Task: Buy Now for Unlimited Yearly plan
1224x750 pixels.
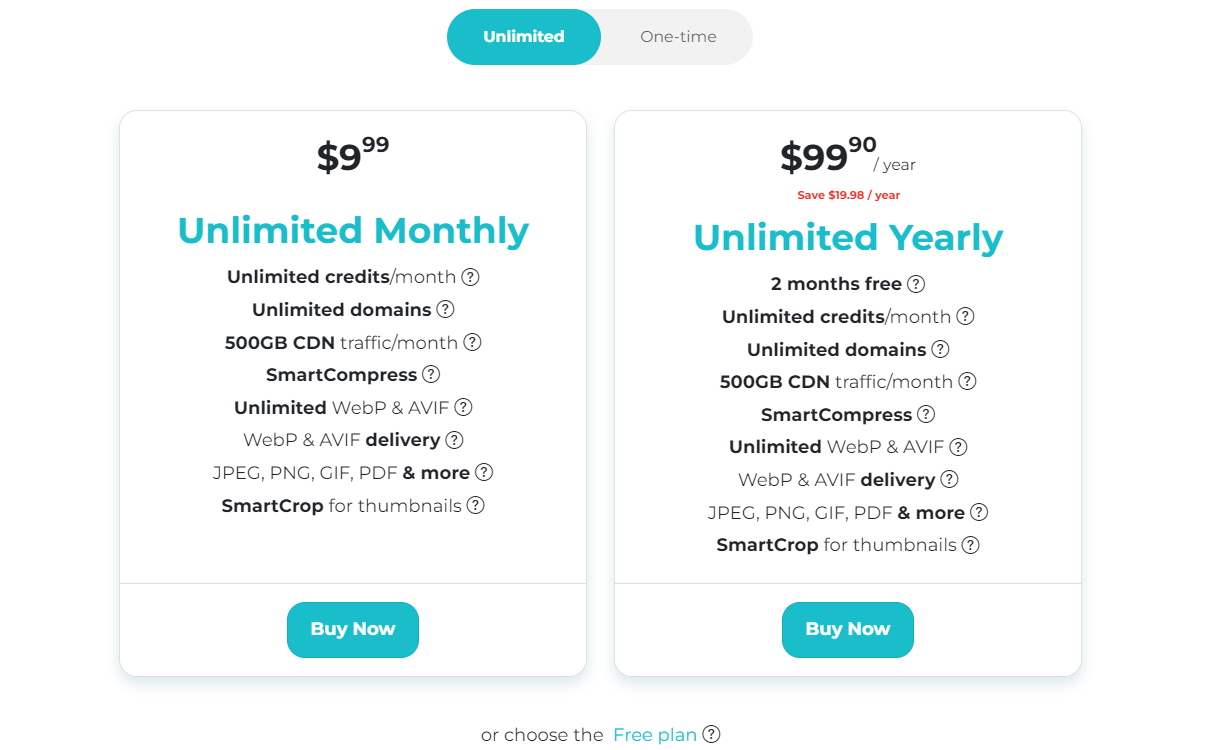Action: (848, 630)
